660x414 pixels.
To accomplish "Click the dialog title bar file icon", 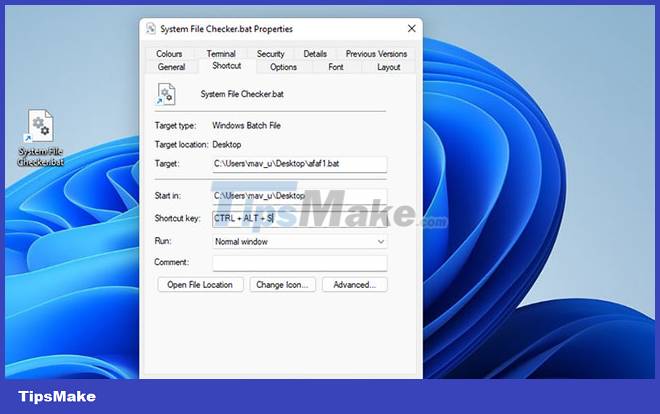I will [151, 29].
